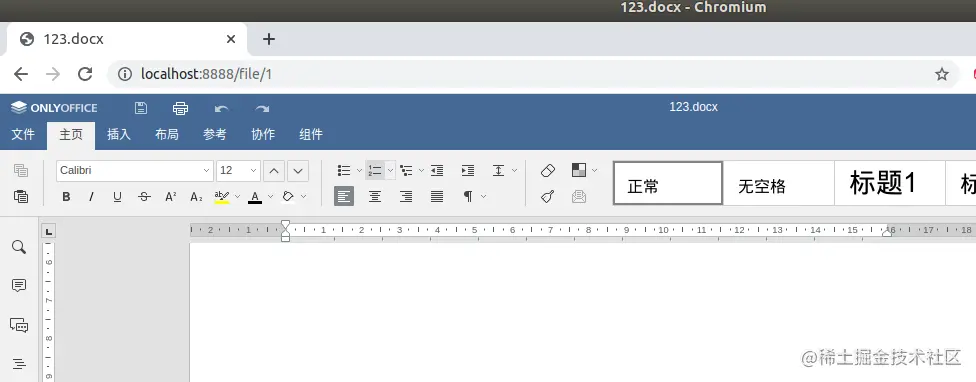Select the 无空格 paragraph style
The width and height of the screenshot is (976, 382).
779,183
